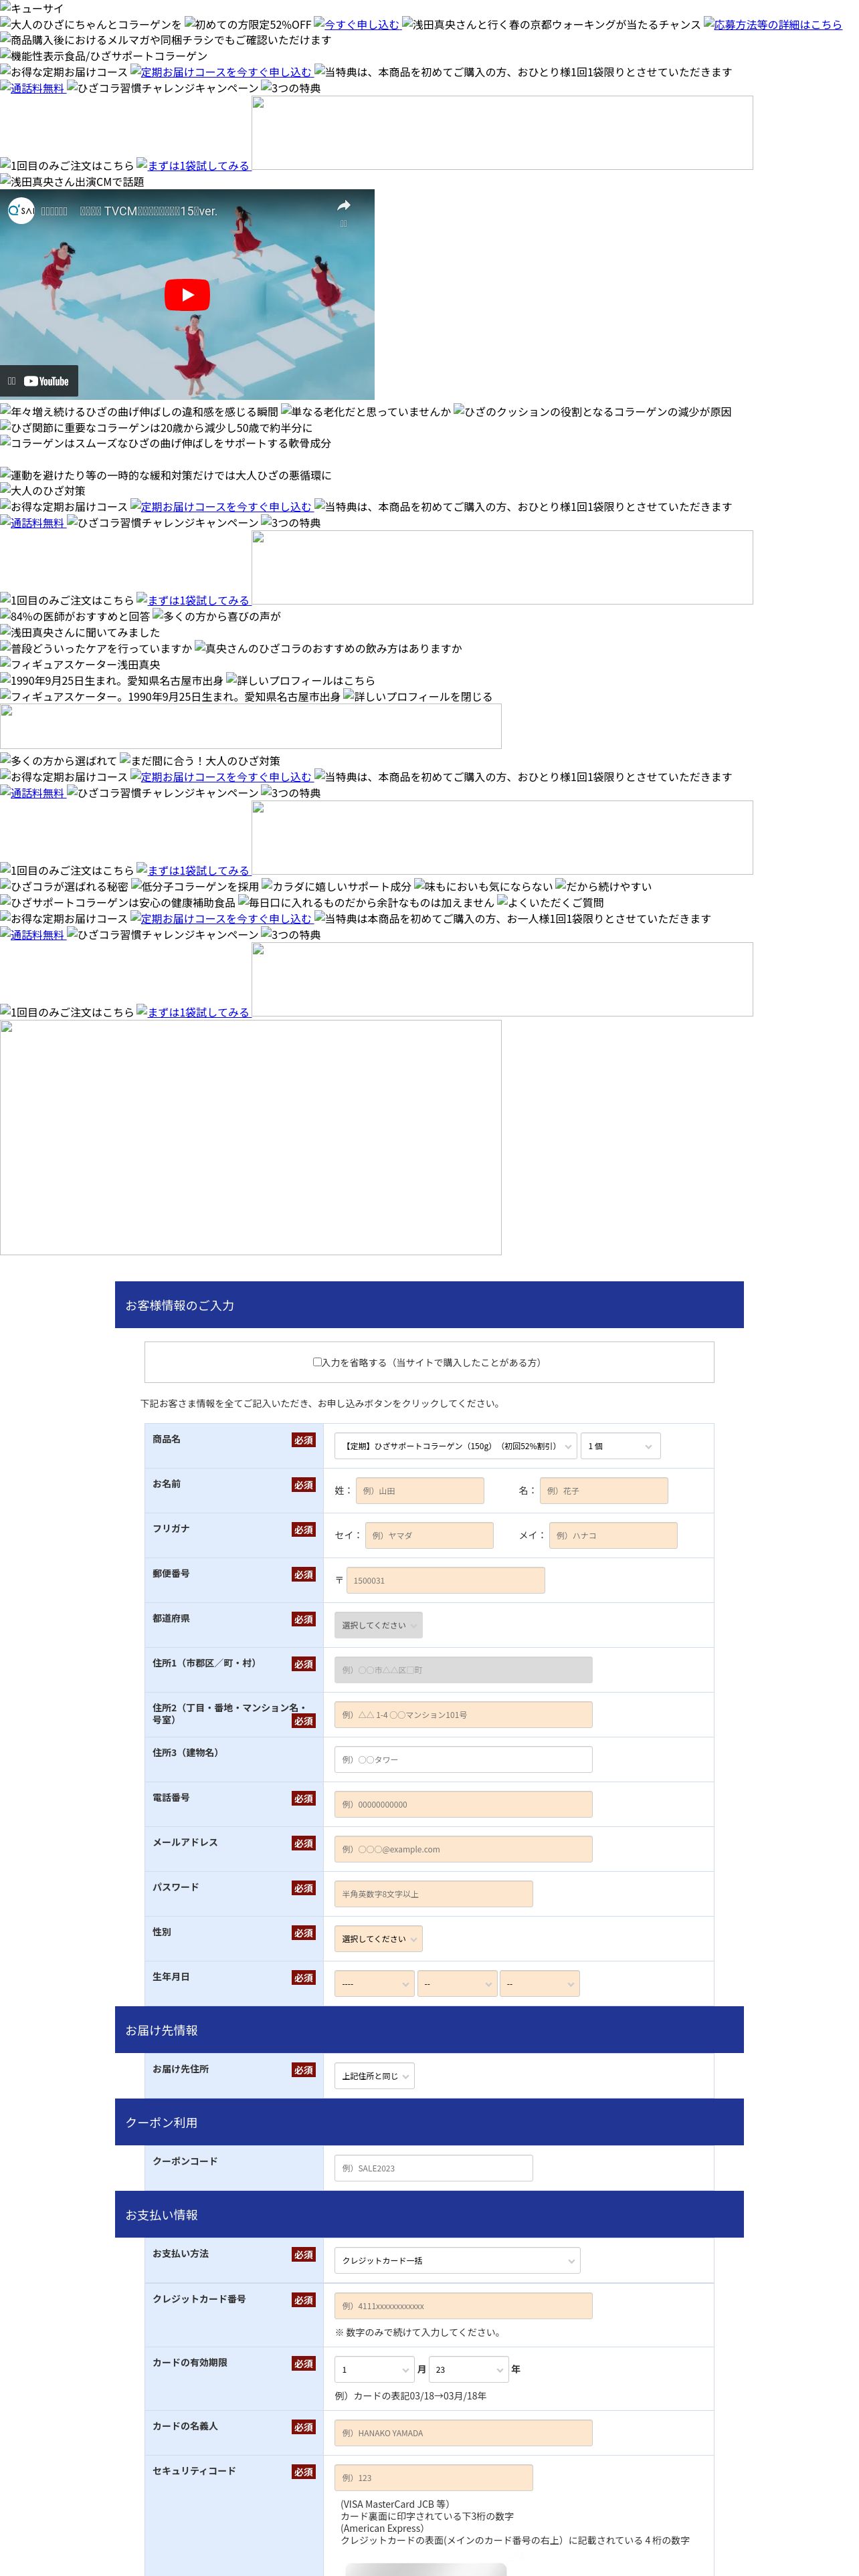
Task: Click the キューサイ logo text at top
Action: tap(32, 8)
